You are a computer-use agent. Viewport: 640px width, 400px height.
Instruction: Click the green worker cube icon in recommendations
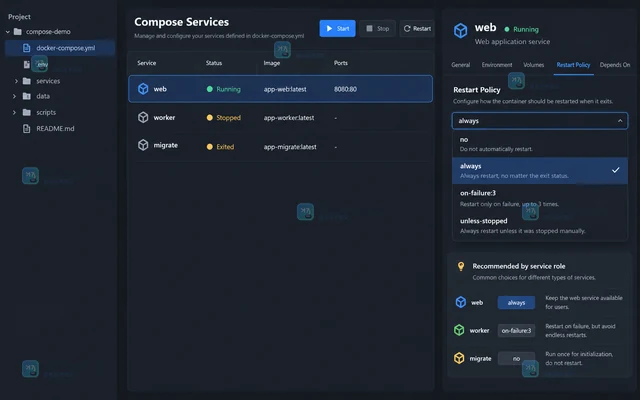coord(459,330)
